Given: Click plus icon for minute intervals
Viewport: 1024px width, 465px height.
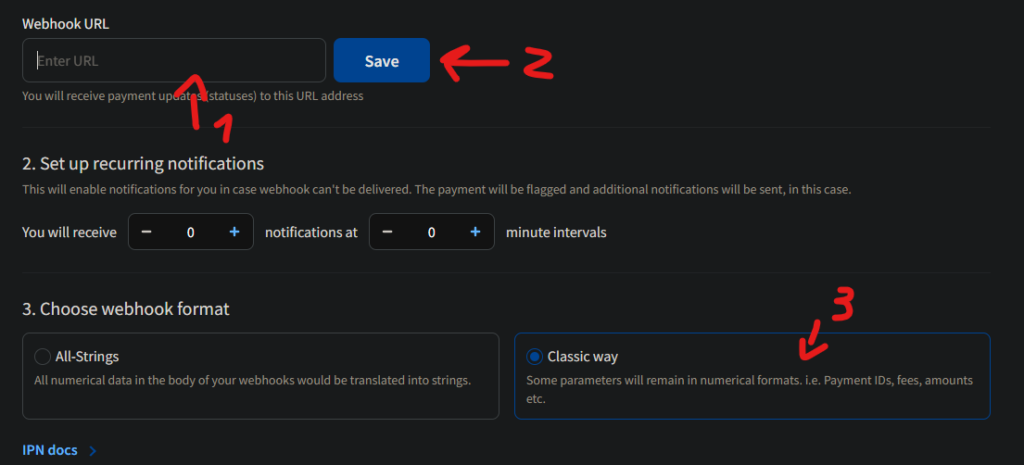Looking at the screenshot, I should [x=476, y=232].
